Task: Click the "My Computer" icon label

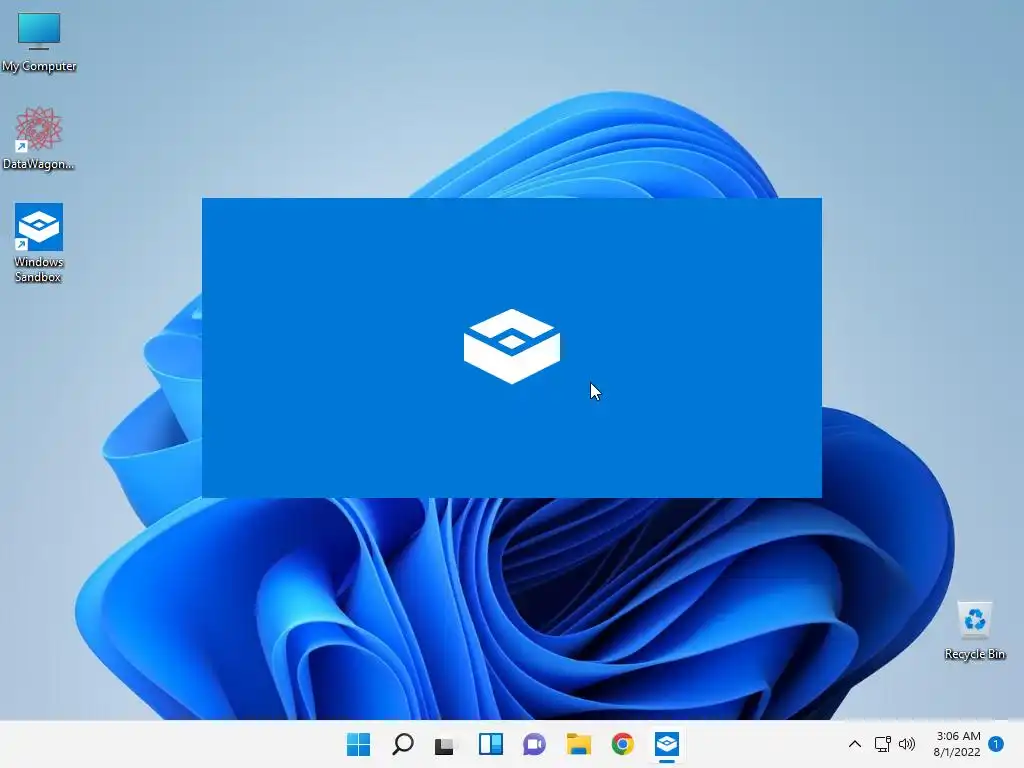Action: (39, 66)
